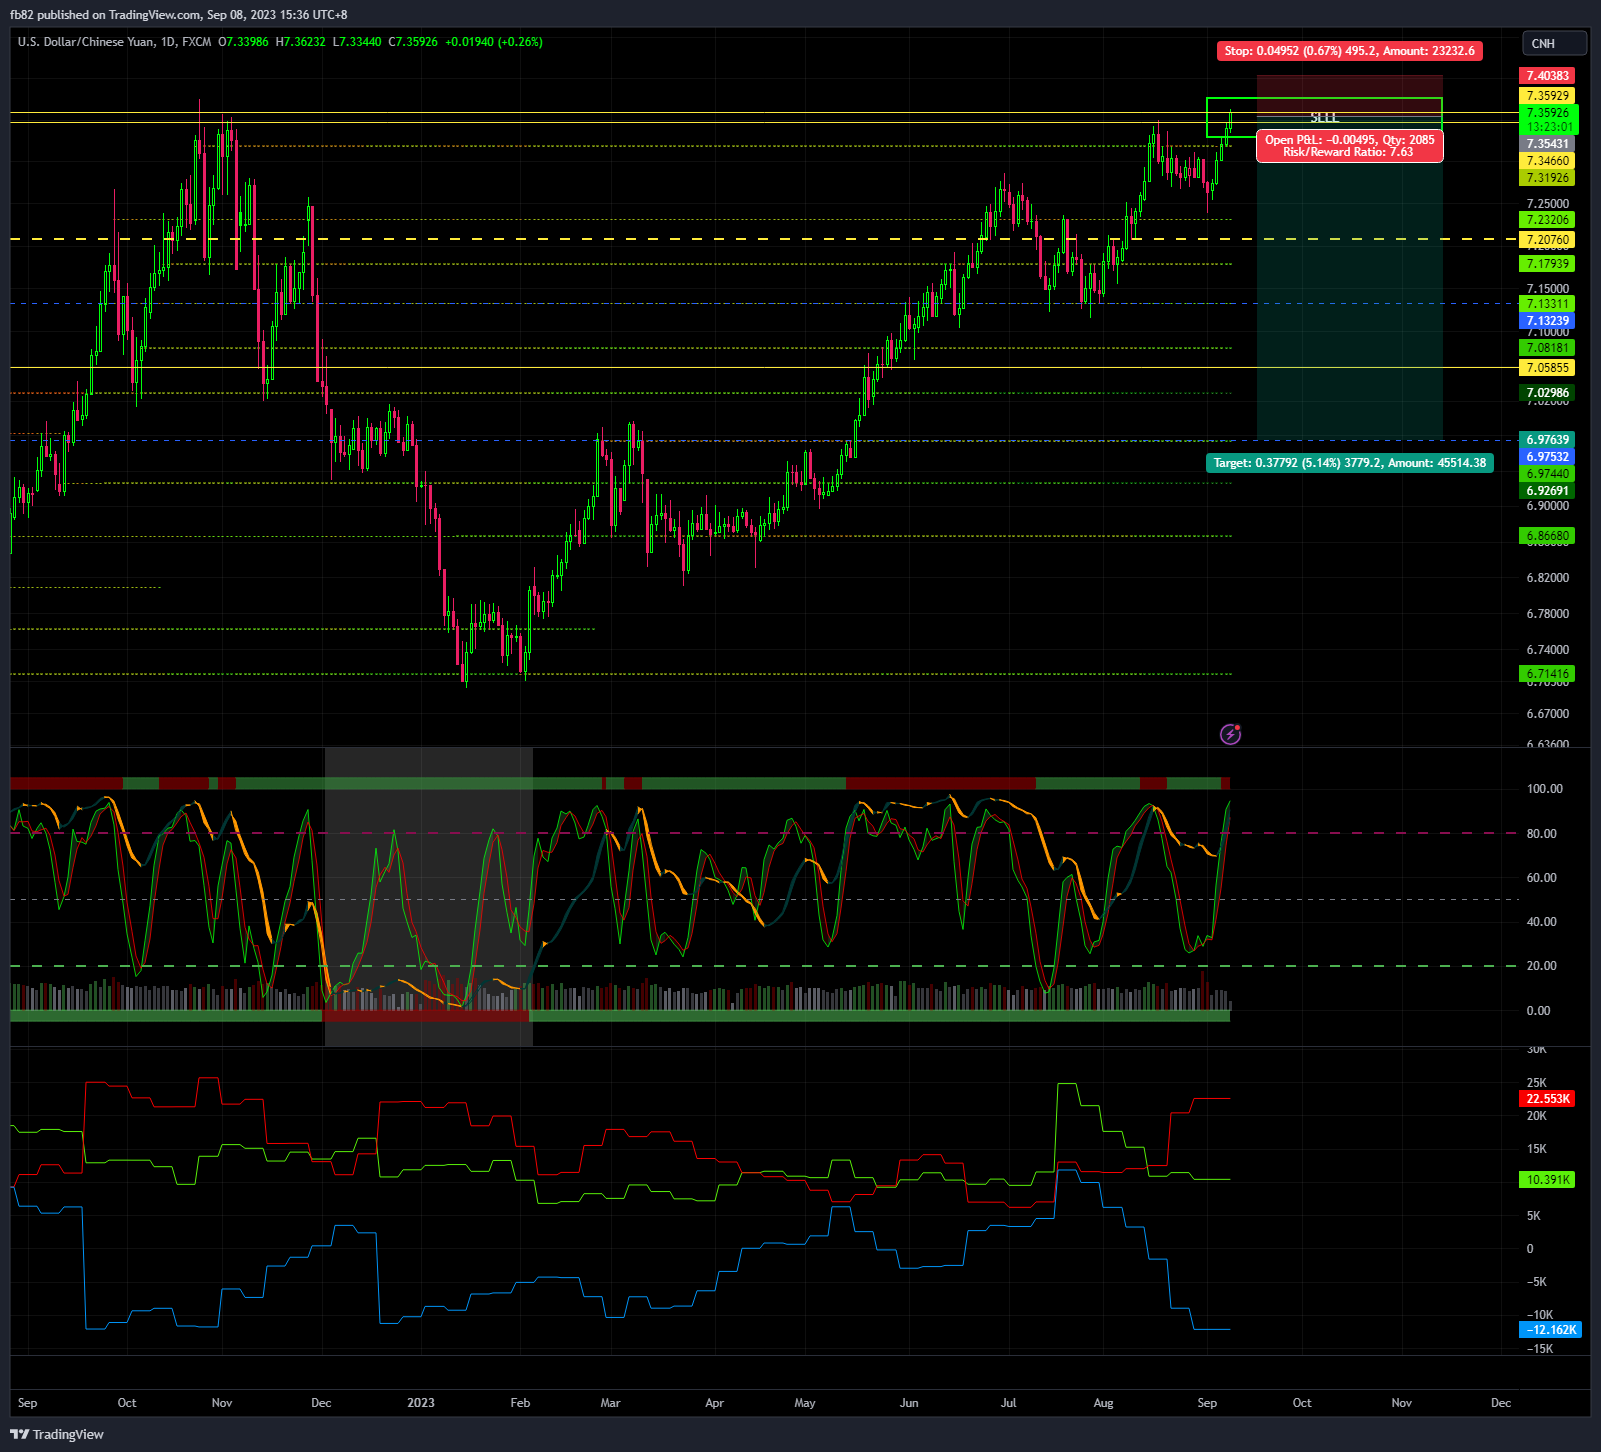Click the low value L7.33440

point(357,42)
